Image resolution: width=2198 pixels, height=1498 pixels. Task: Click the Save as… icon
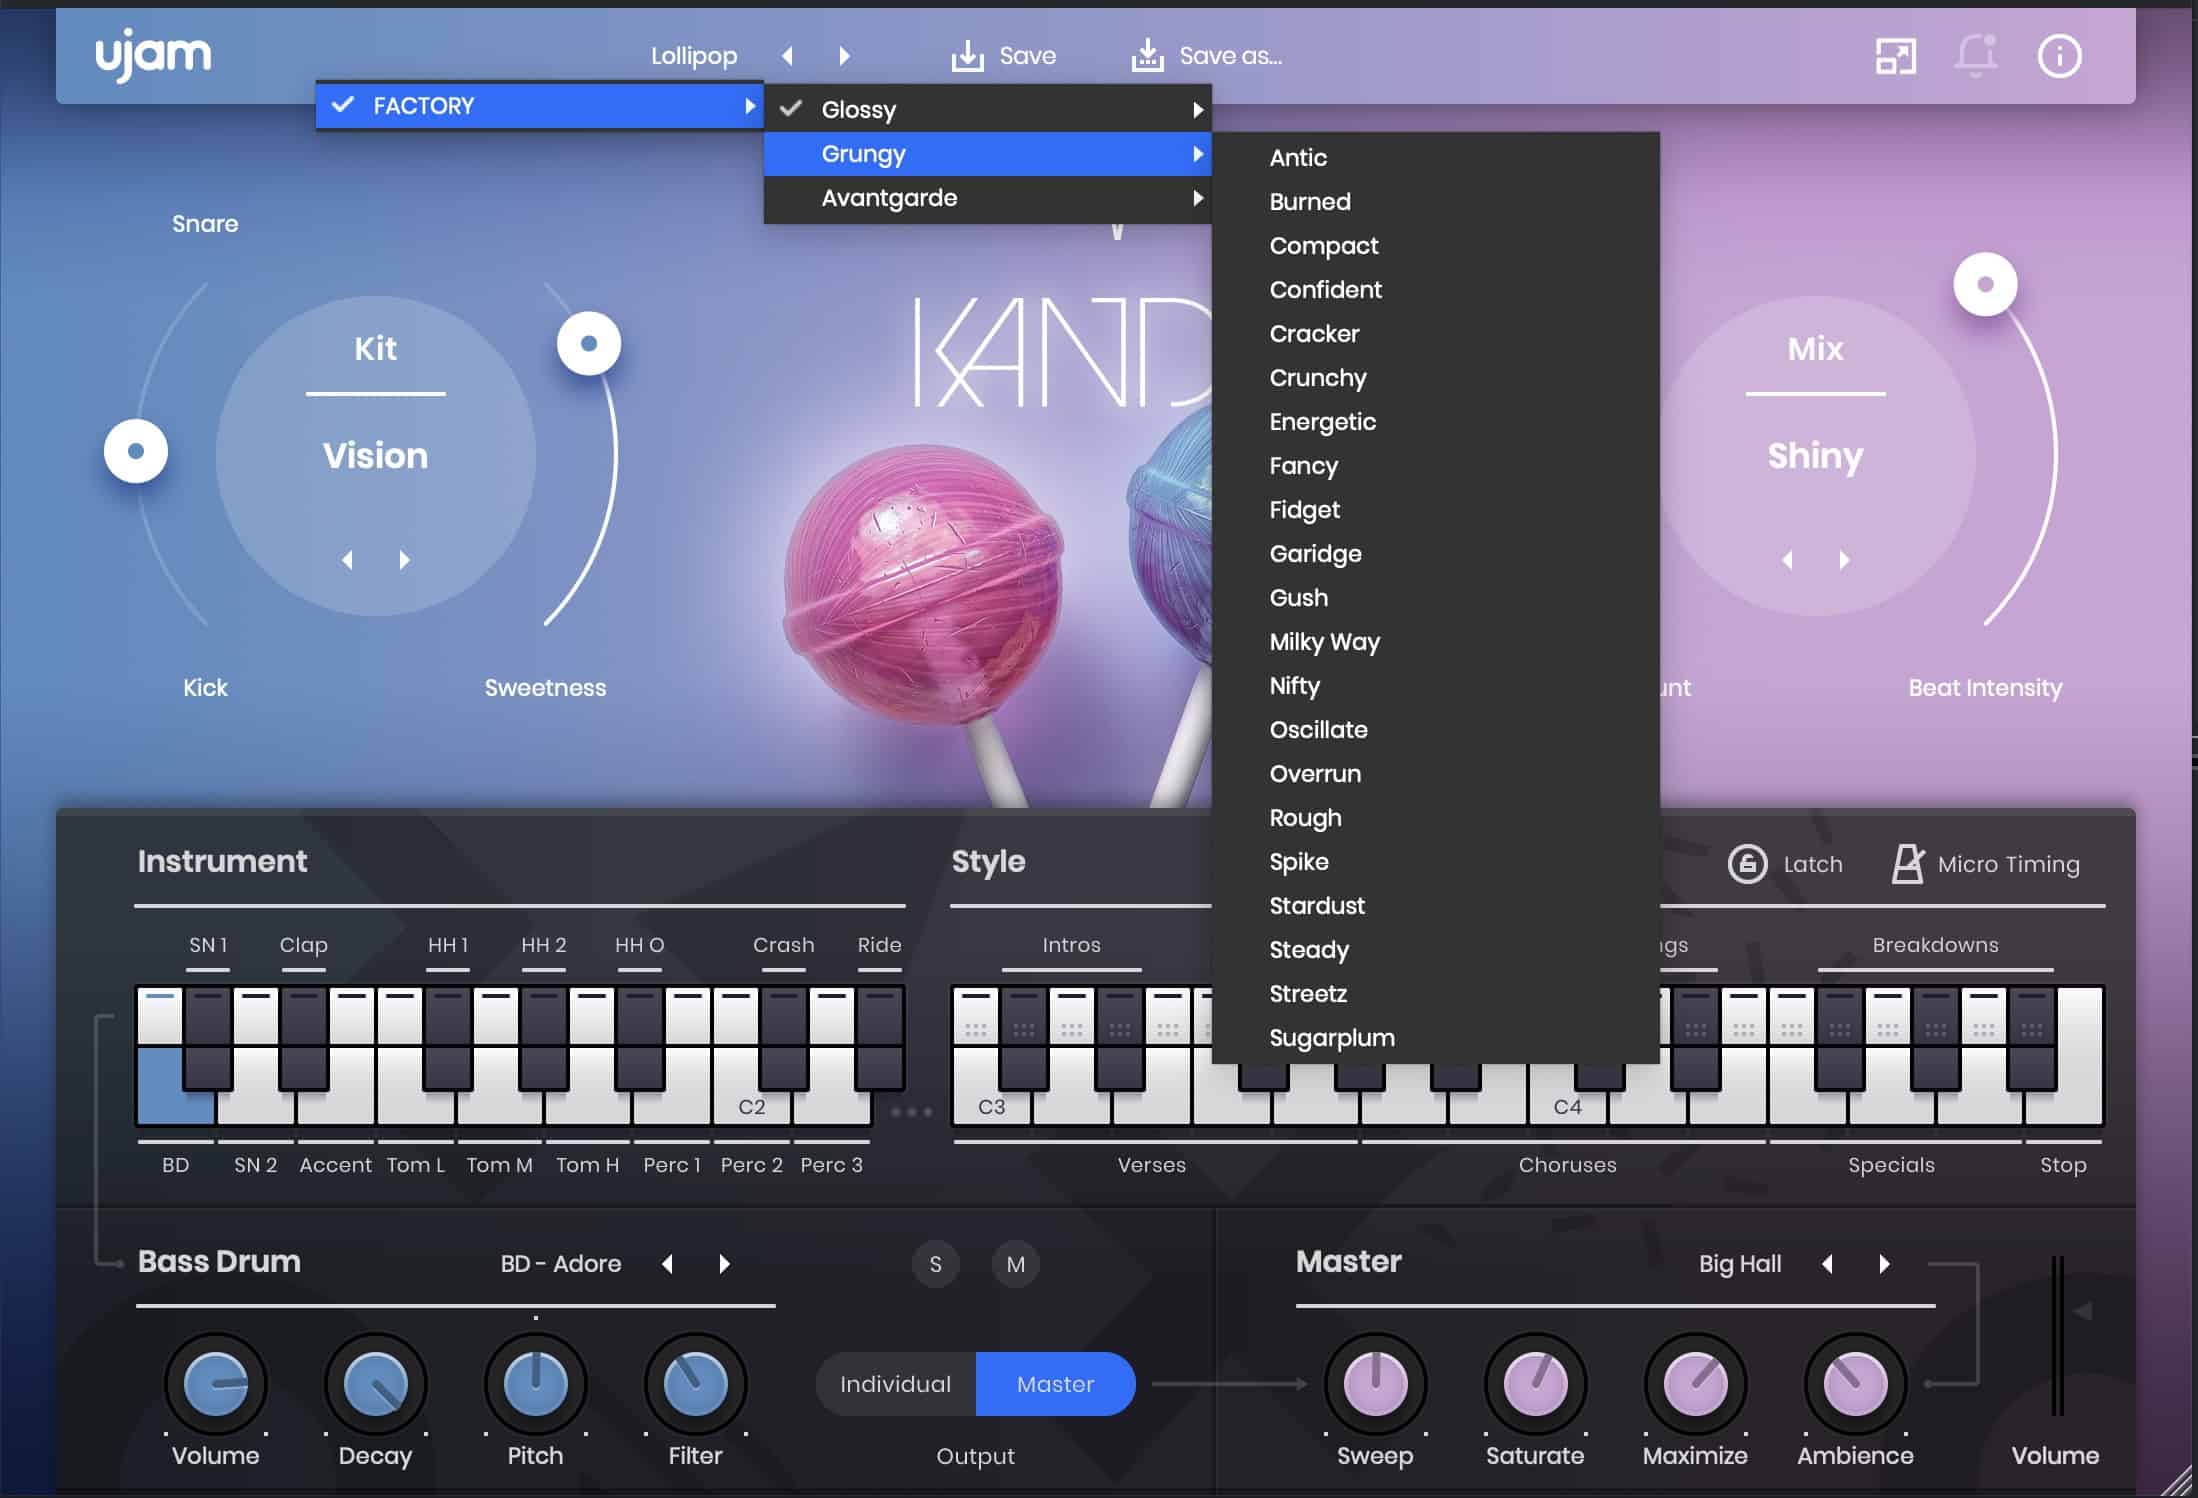(1147, 56)
